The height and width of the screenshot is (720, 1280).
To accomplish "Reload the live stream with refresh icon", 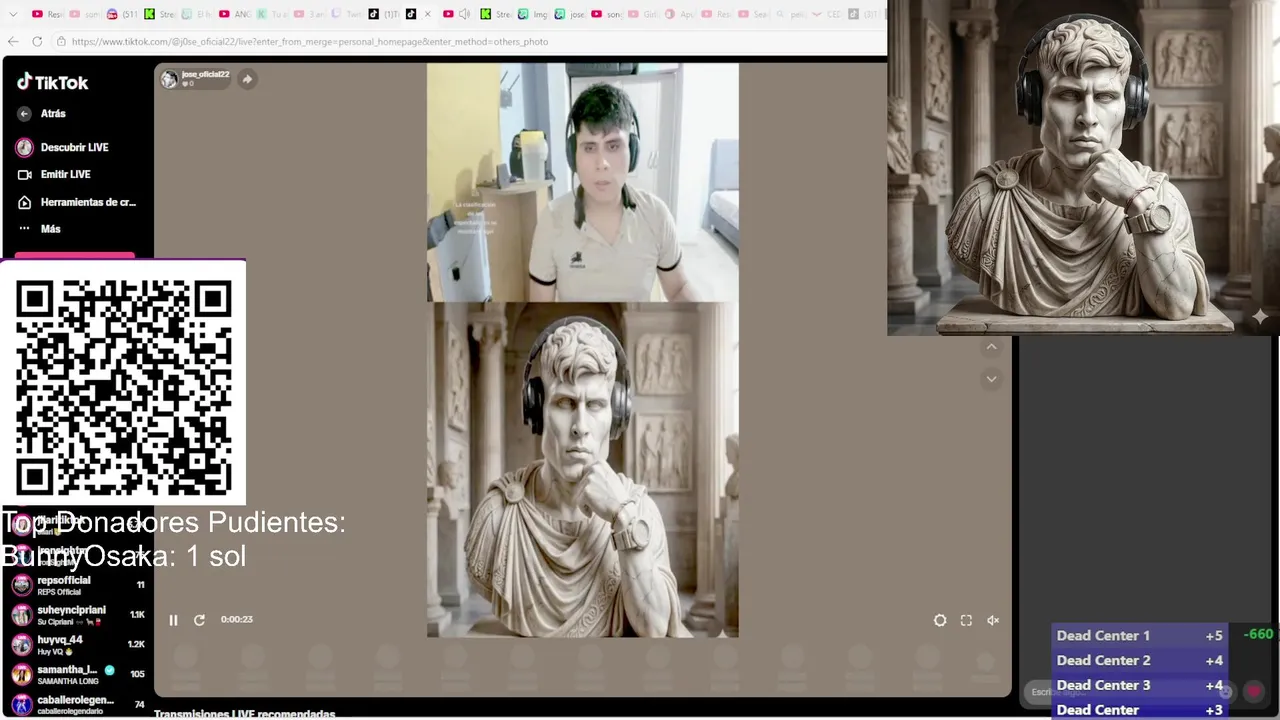I will [199, 620].
